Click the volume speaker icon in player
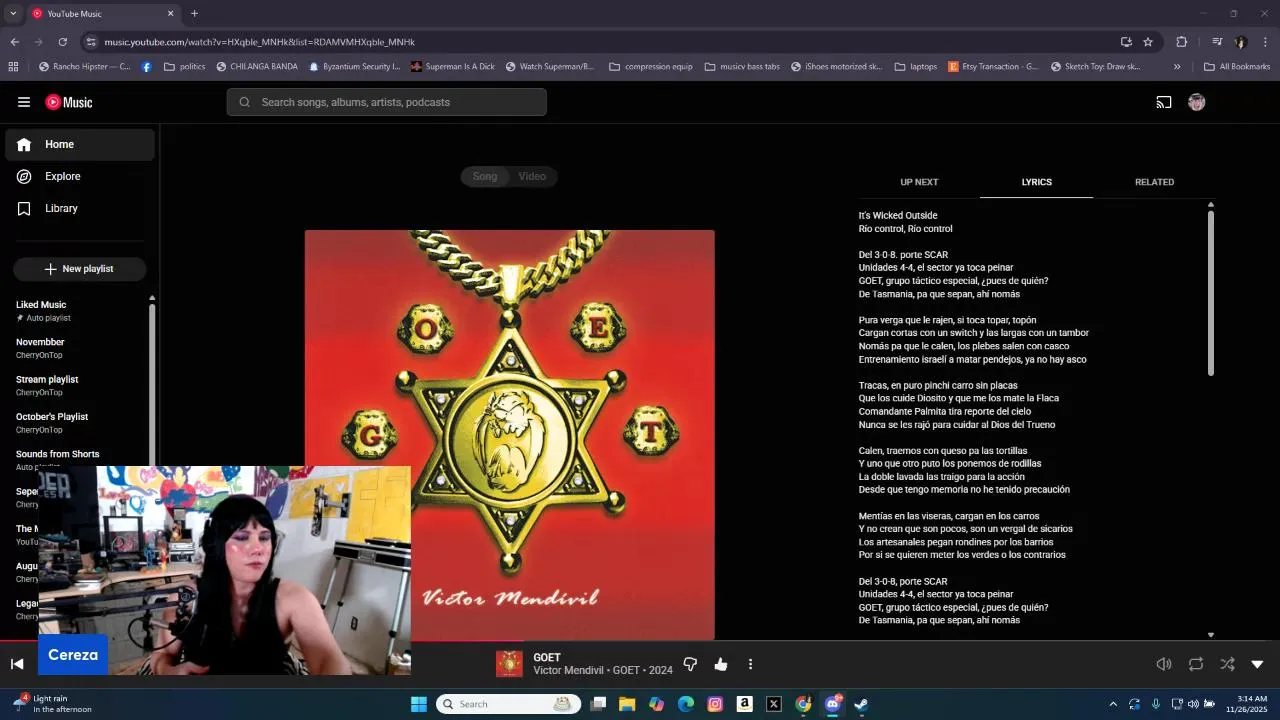Viewport: 1280px width, 720px height. (1164, 664)
